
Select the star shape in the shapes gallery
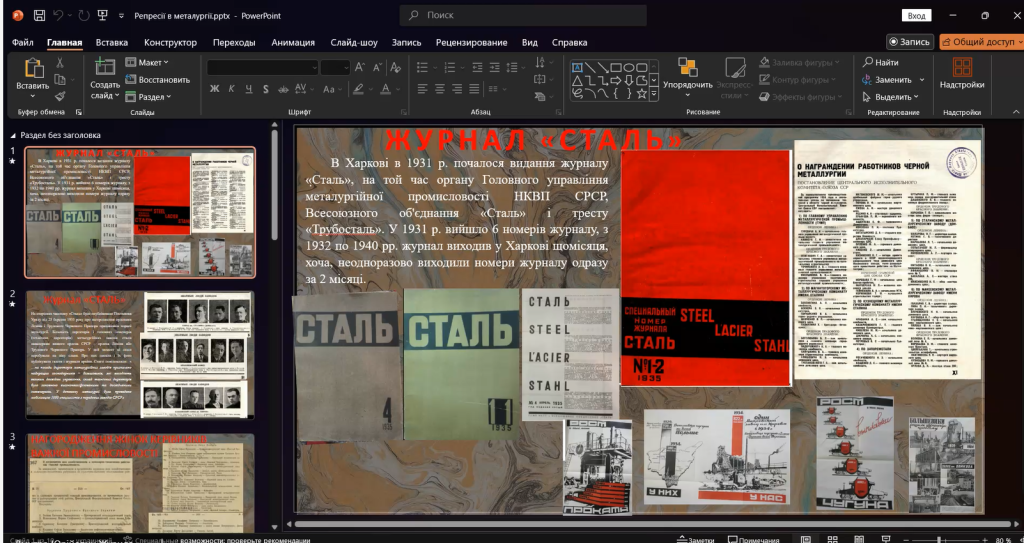coord(641,93)
